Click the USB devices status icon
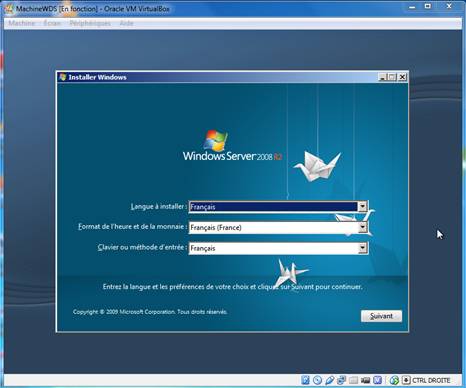Image resolution: width=466 pixels, height=388 pixels. [330, 380]
